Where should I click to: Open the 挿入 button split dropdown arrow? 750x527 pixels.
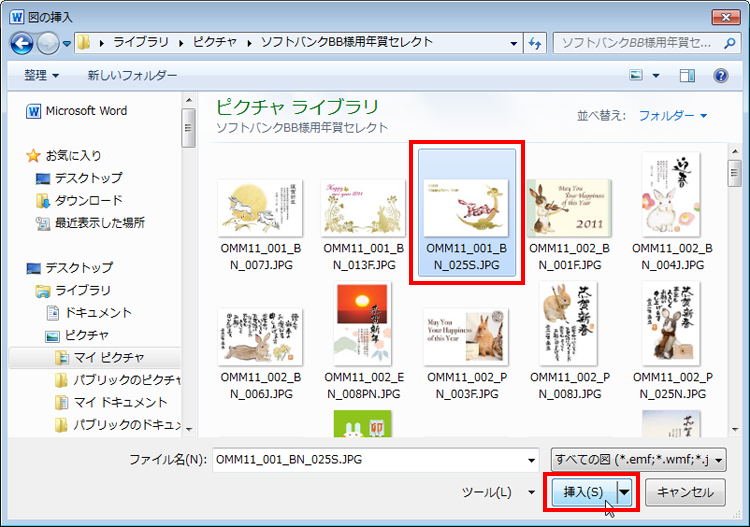(x=624, y=492)
